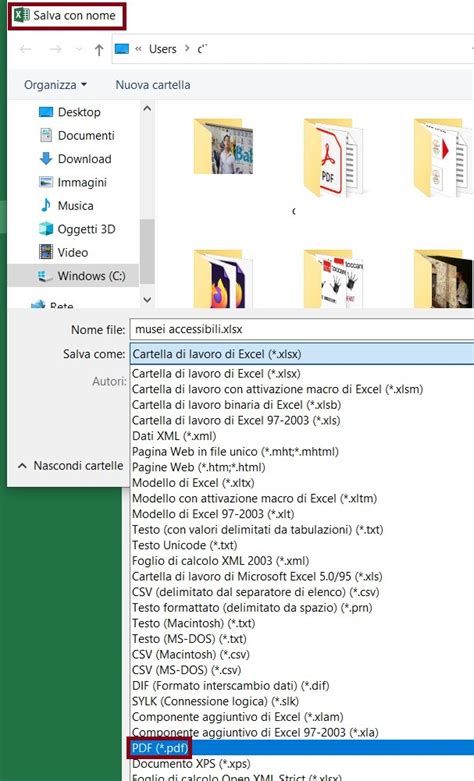Open folder with photo thumbnail
Screen dimensions: 474x781
point(223,147)
